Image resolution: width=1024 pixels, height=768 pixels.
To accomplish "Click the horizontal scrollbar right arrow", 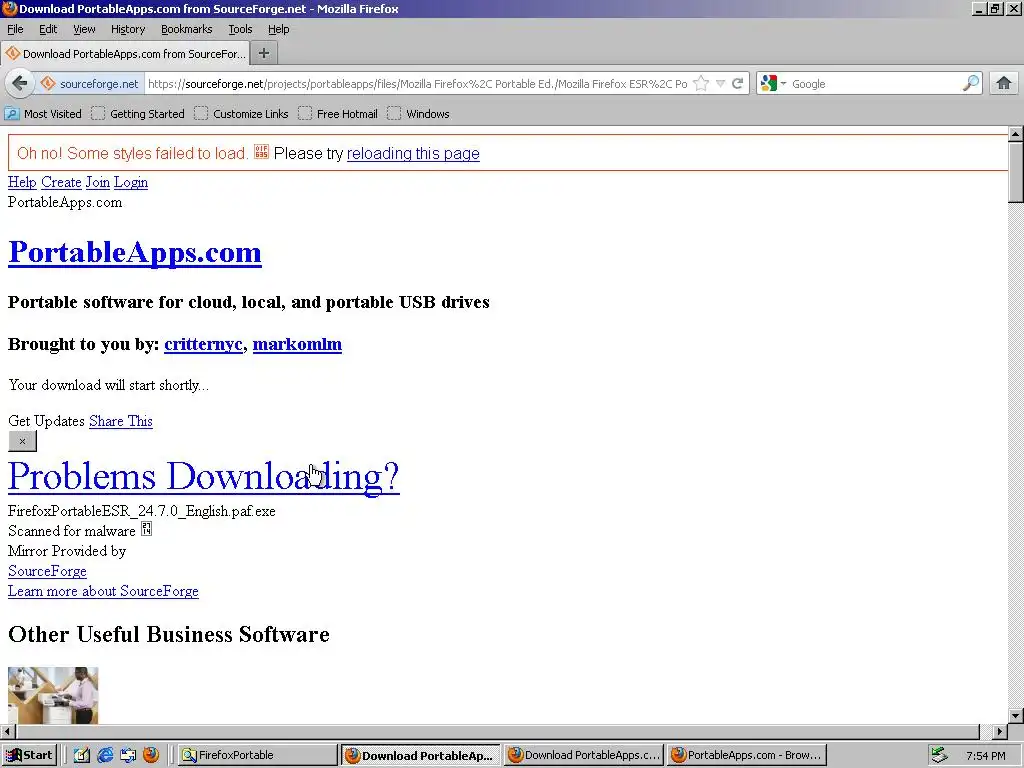I will pyautogui.click(x=999, y=731).
